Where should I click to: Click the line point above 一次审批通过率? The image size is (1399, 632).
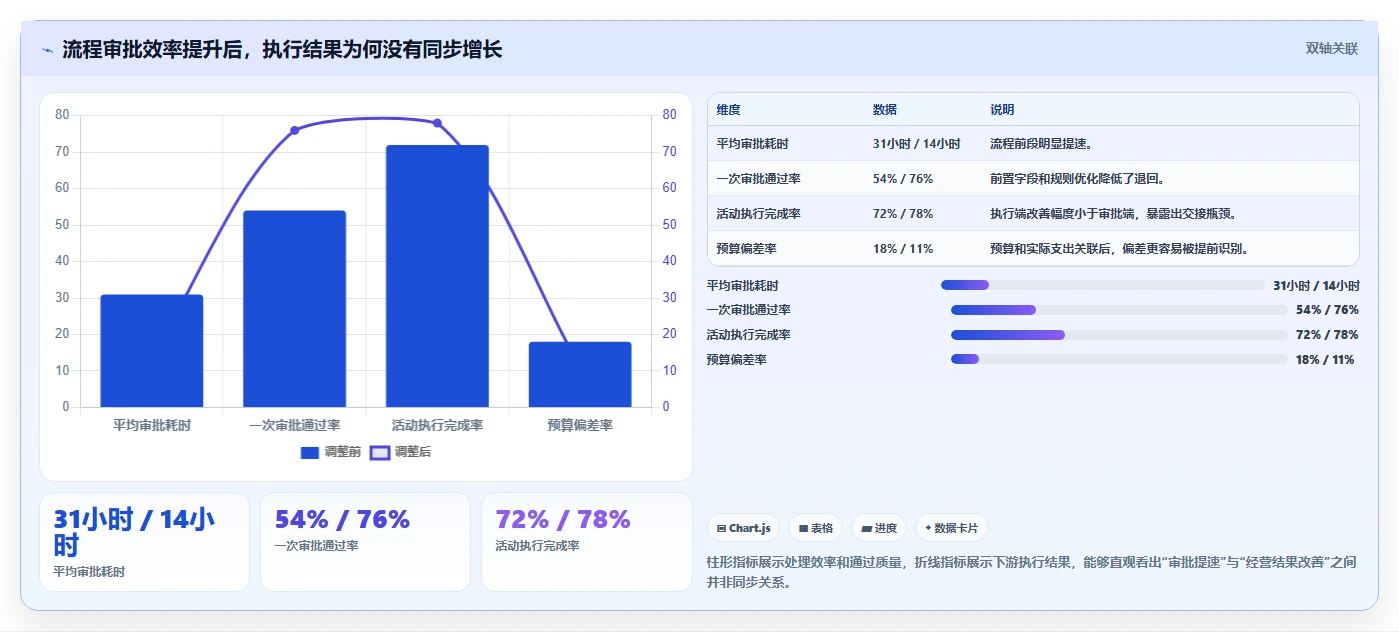(x=294, y=130)
